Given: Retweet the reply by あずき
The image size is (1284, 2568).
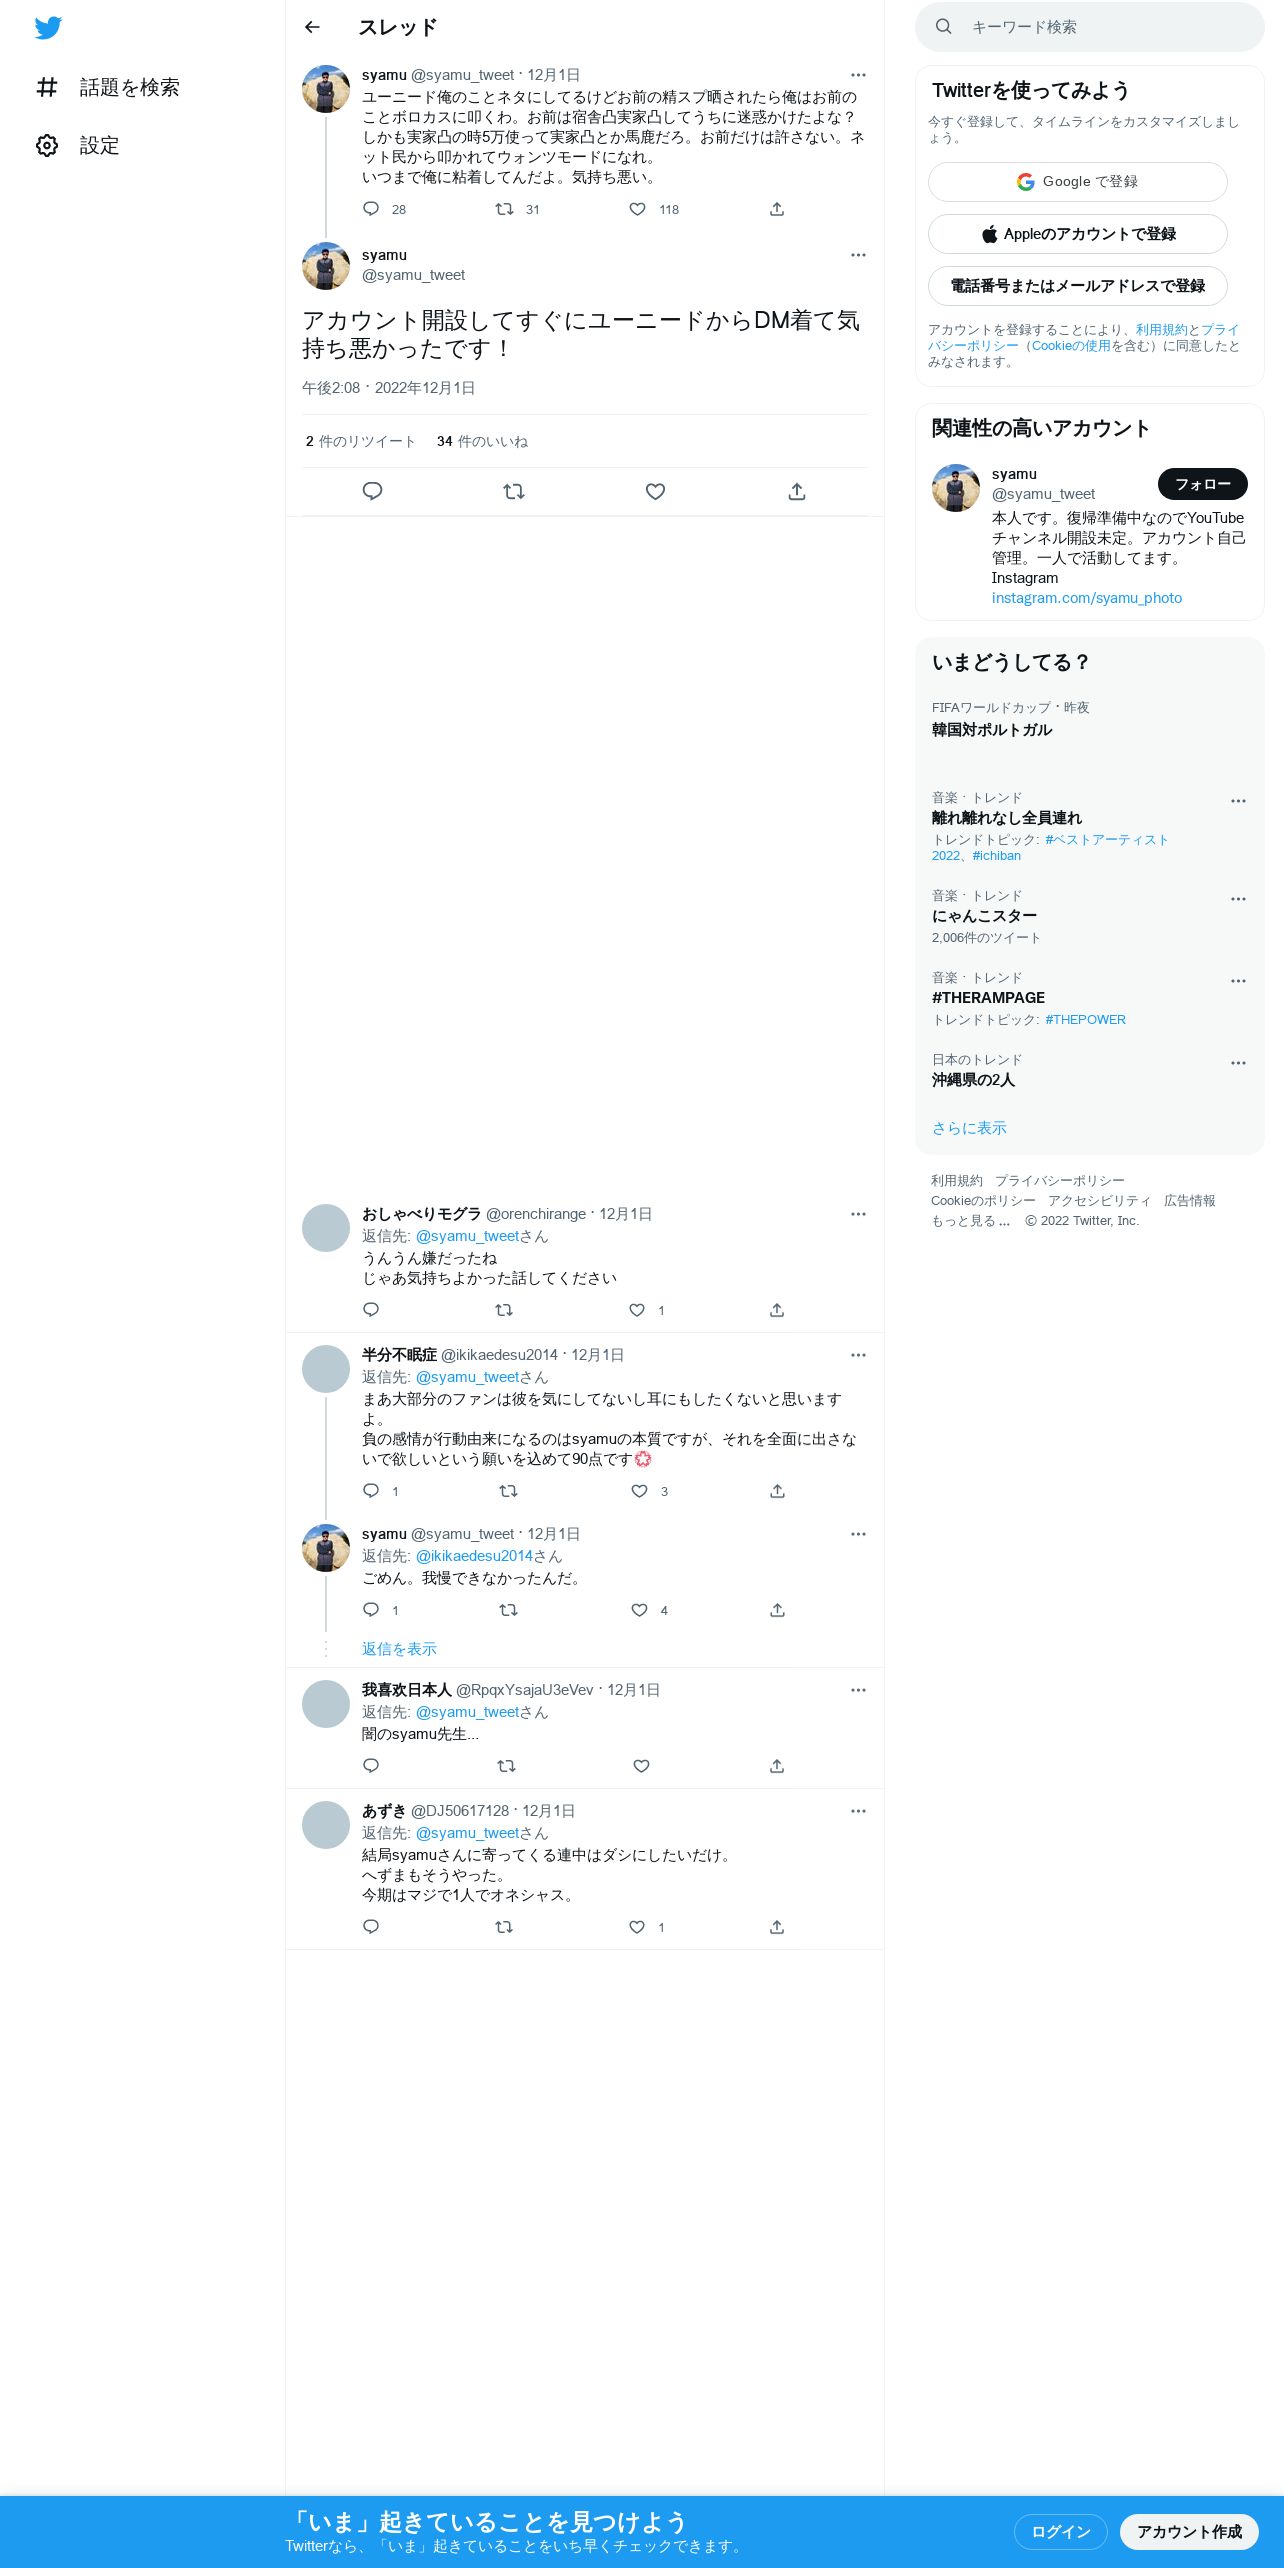Looking at the screenshot, I should [504, 1927].
